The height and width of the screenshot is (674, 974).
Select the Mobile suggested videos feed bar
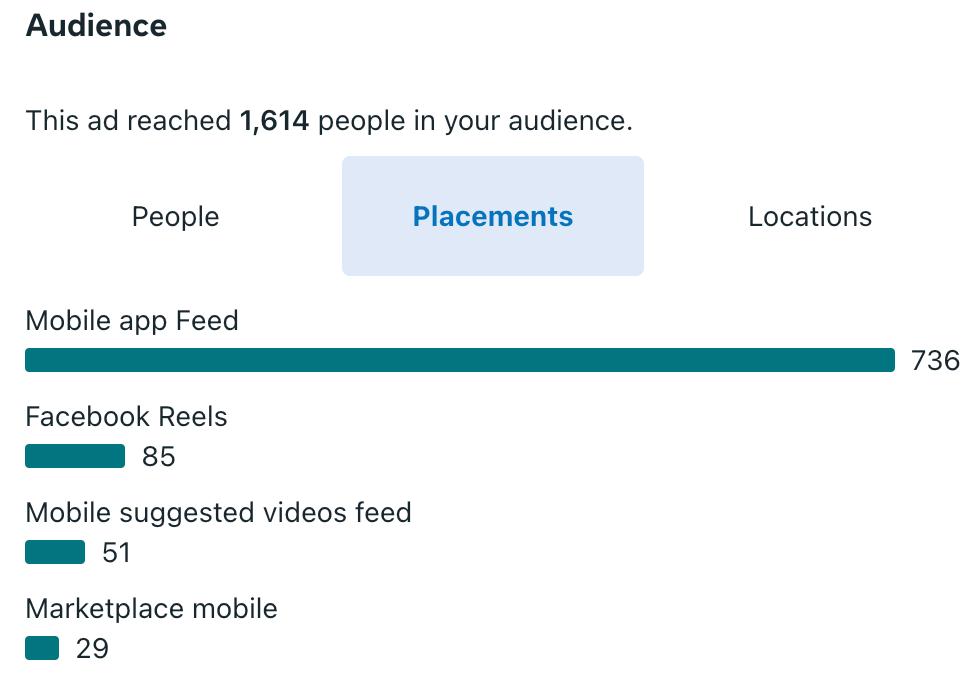(55, 552)
